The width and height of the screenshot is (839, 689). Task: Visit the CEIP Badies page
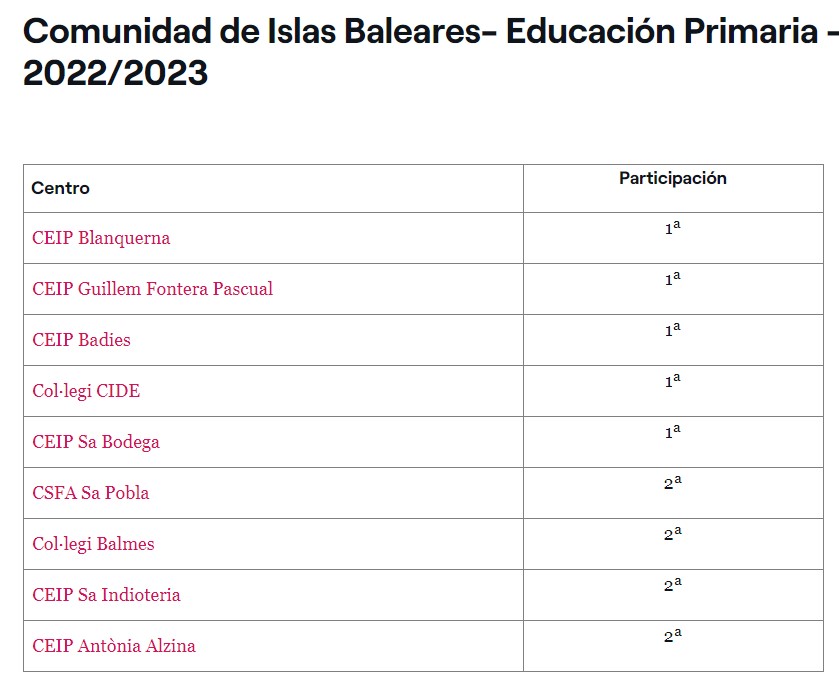pos(81,340)
